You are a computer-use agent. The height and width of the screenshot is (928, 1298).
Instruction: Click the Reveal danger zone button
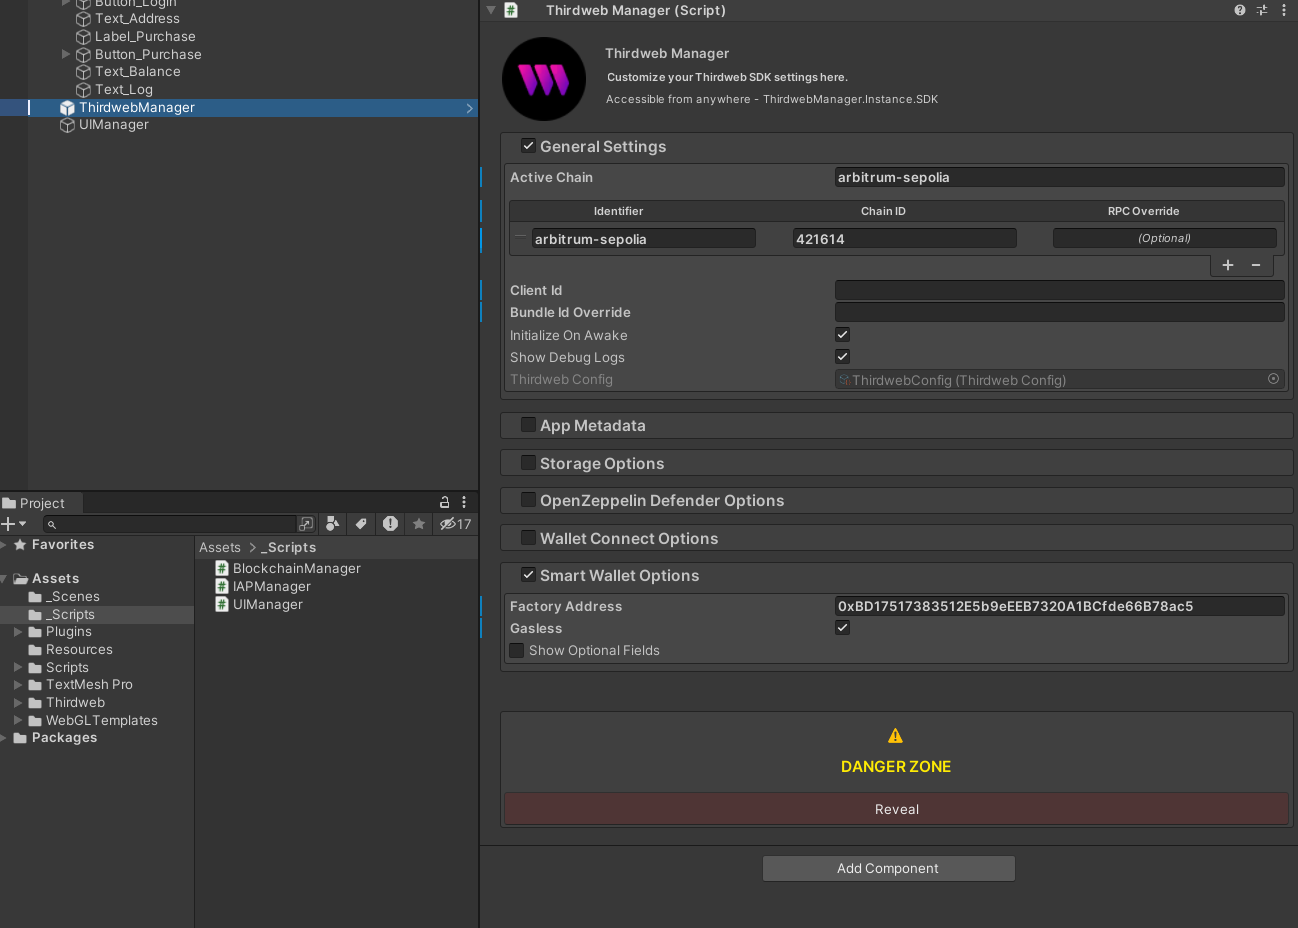(x=896, y=809)
